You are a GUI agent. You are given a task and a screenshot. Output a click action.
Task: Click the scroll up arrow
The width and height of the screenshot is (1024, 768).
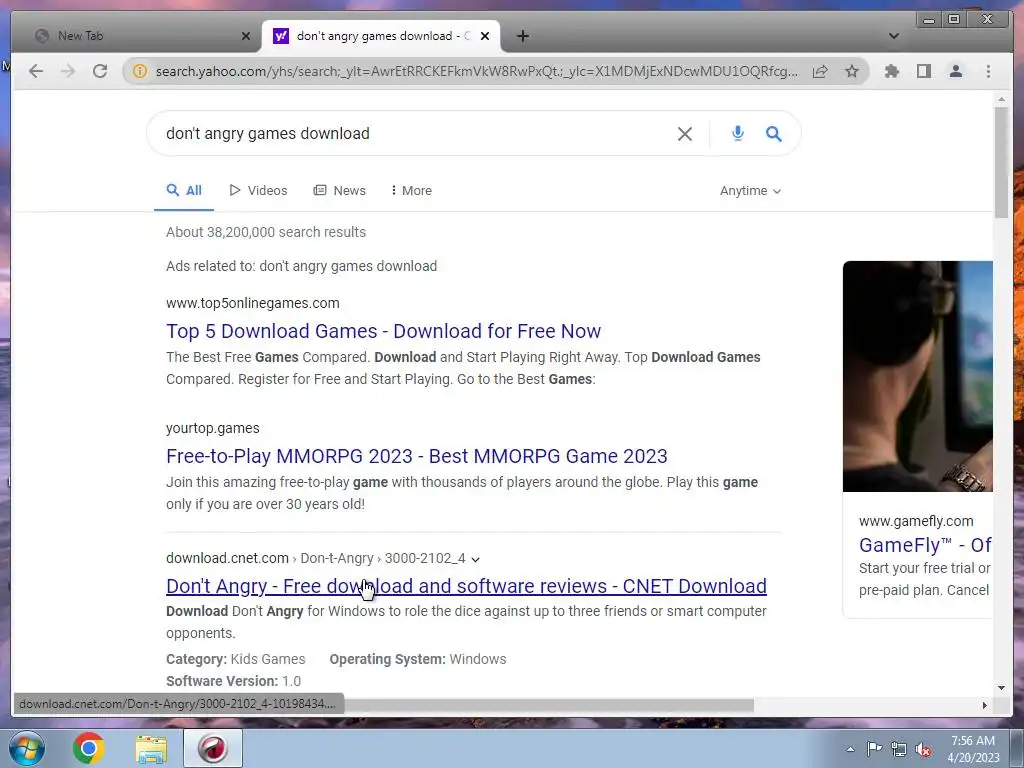coord(1001,100)
